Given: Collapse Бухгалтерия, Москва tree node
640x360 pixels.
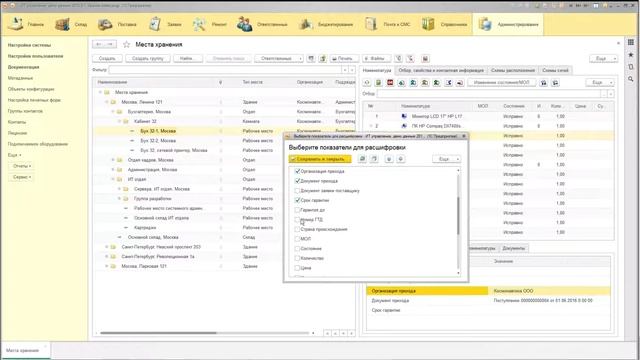Looking at the screenshot, I should tap(113, 111).
